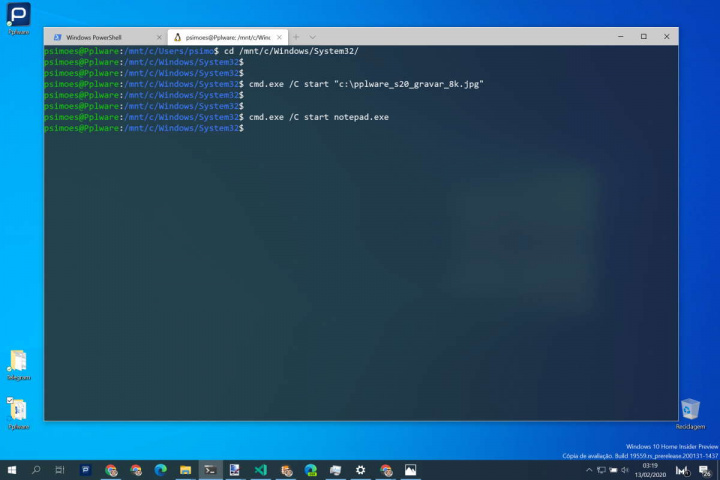
Task: Click the Windows Terminal taskbar icon
Action: [210, 470]
